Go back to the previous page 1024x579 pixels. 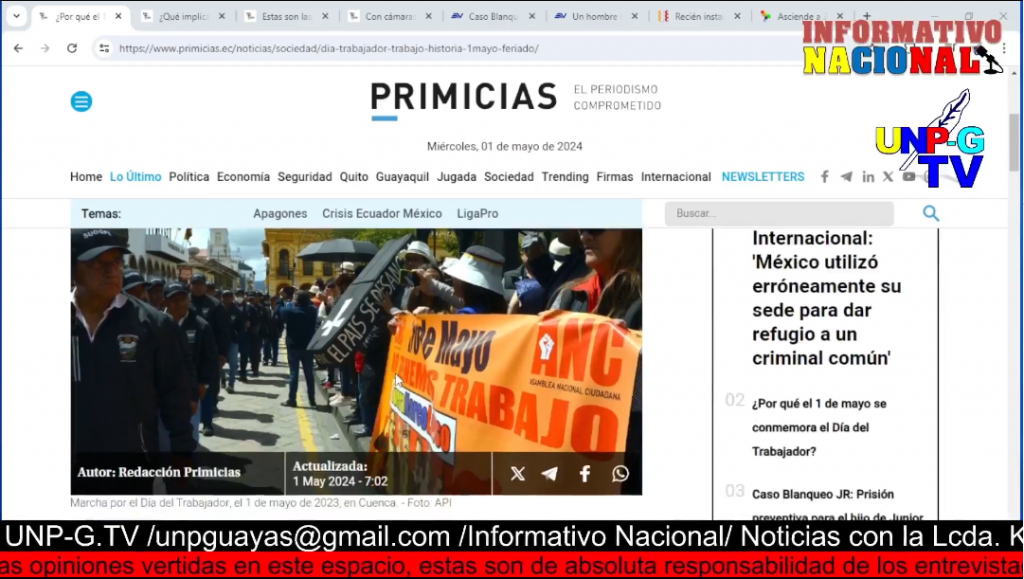[18, 48]
